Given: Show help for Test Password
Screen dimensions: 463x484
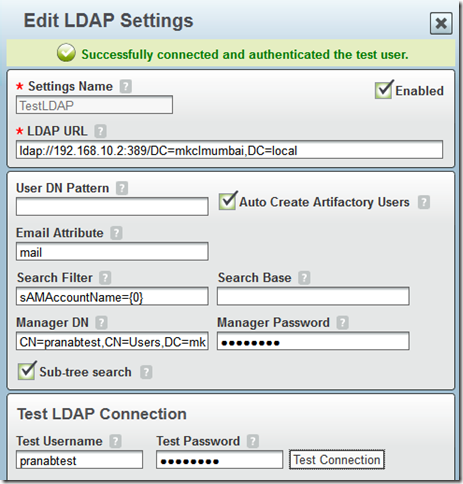Looking at the screenshot, I should pos(253,441).
